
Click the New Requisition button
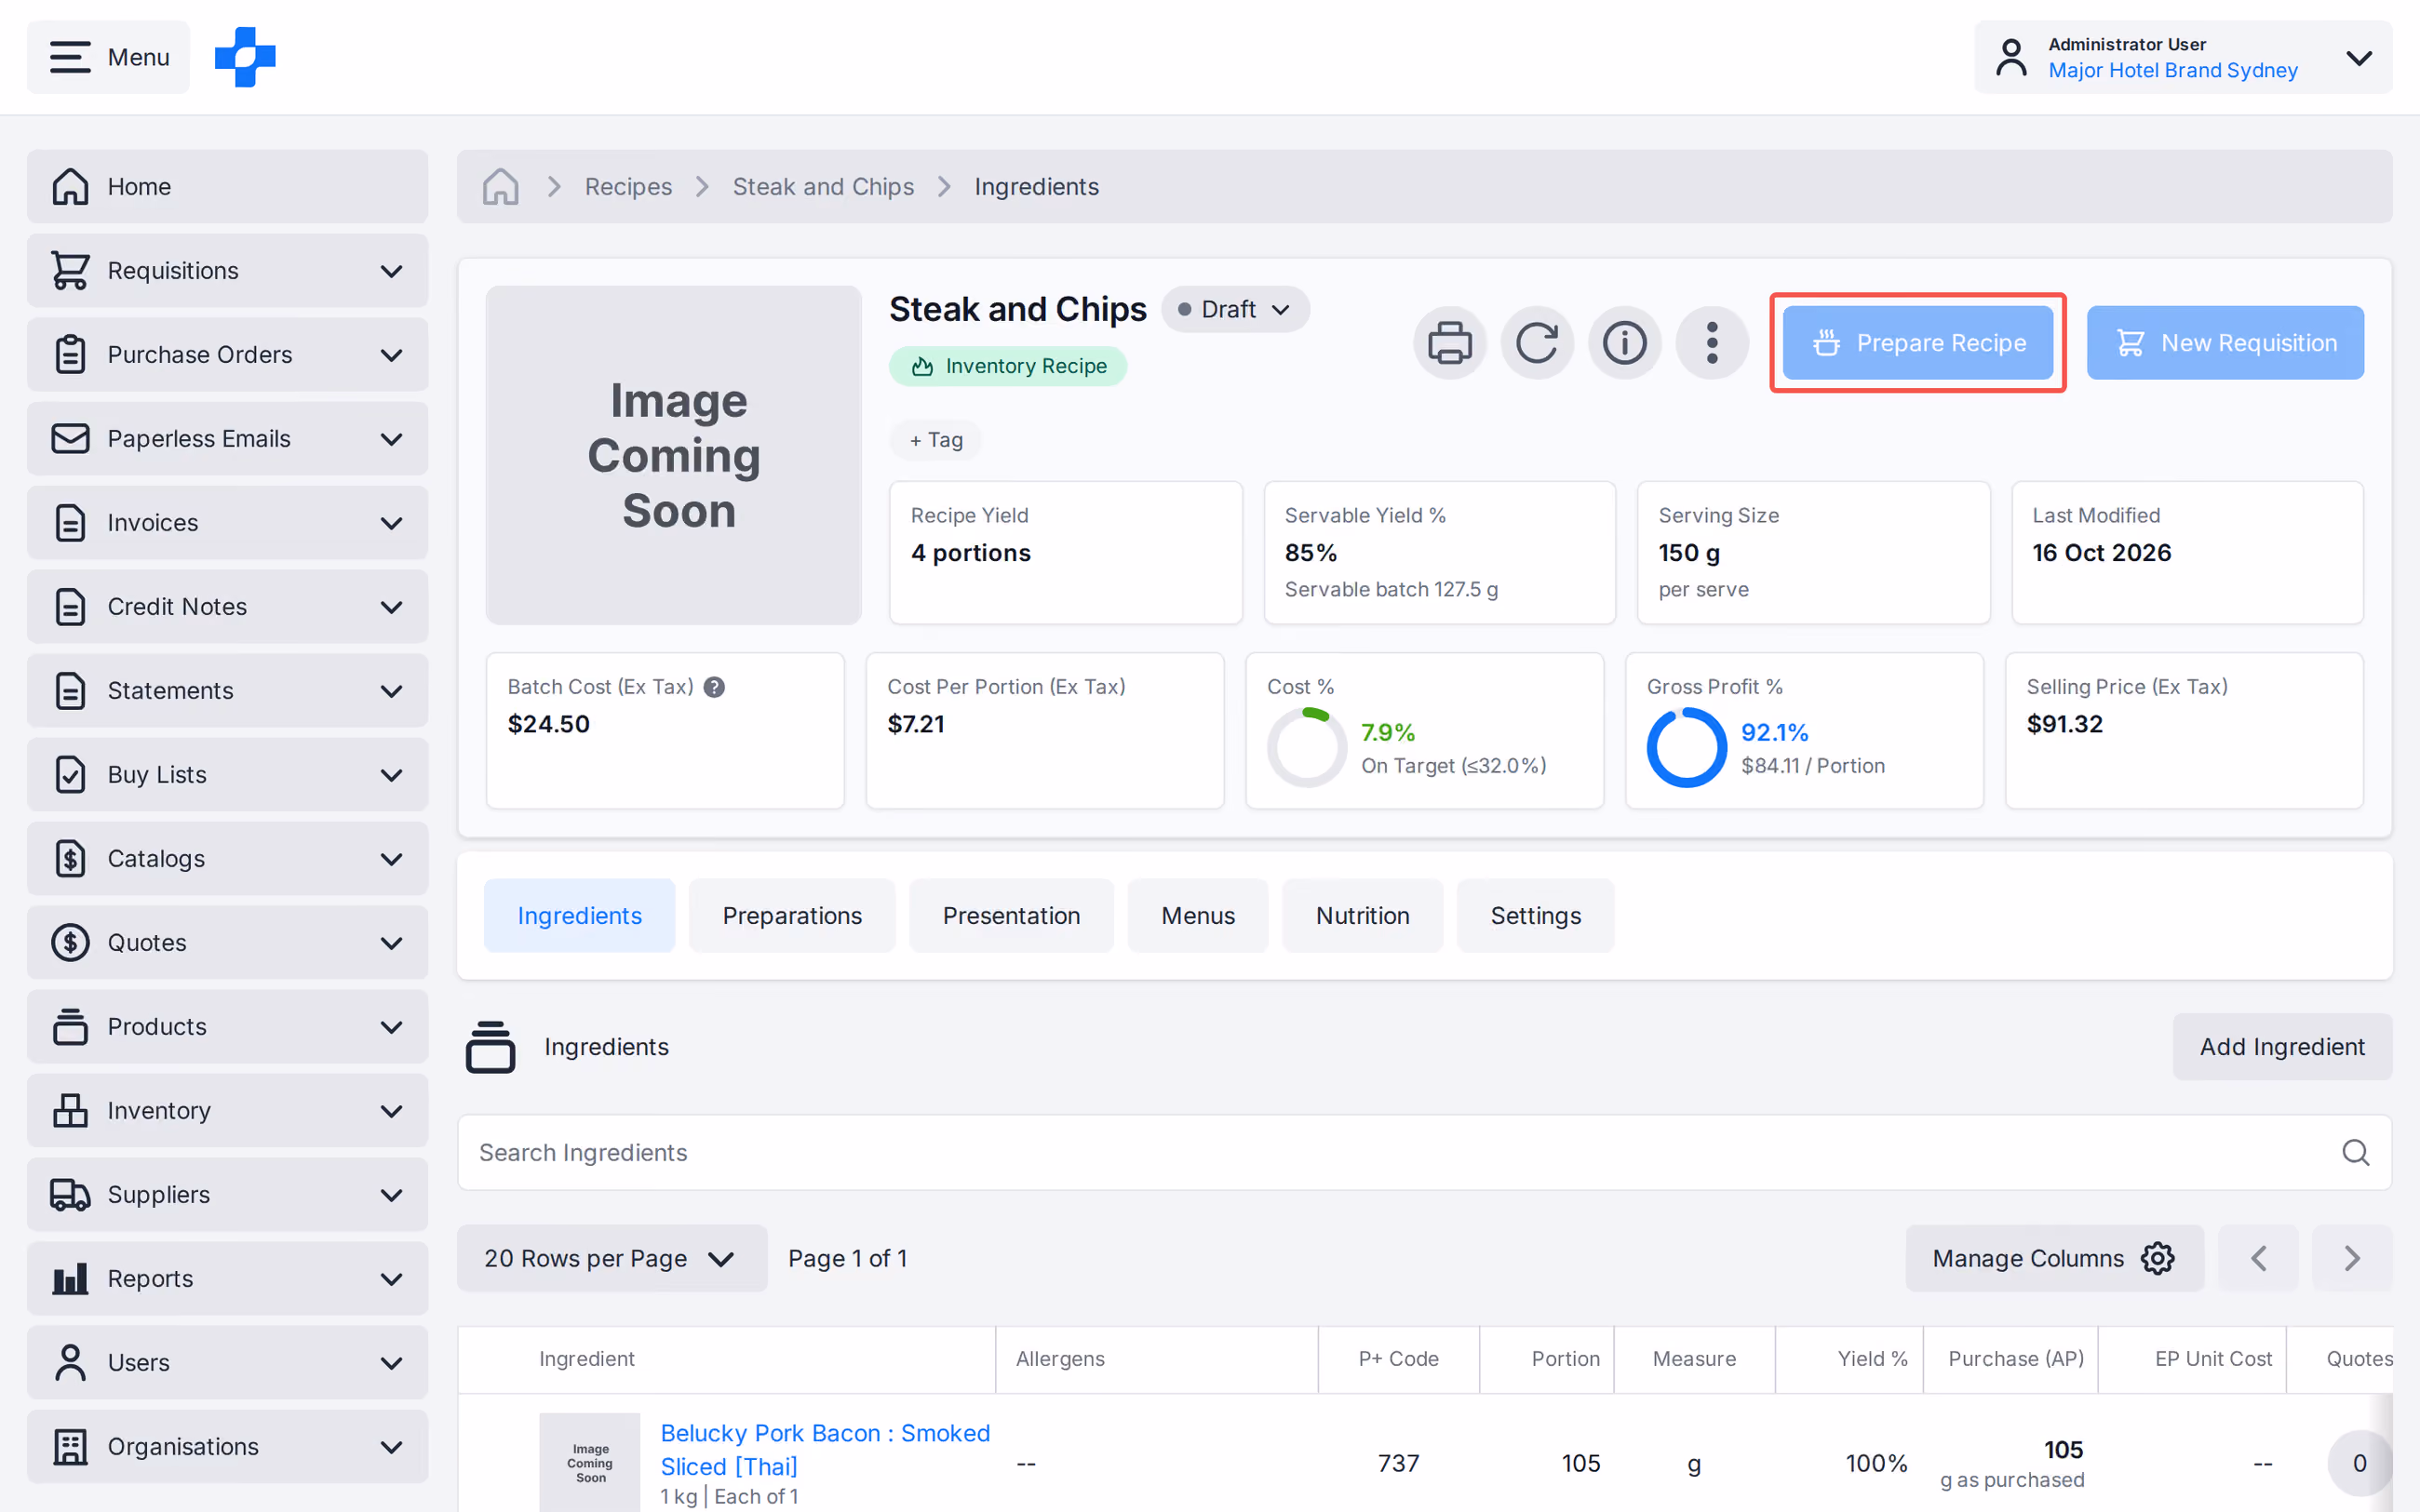pos(2225,343)
